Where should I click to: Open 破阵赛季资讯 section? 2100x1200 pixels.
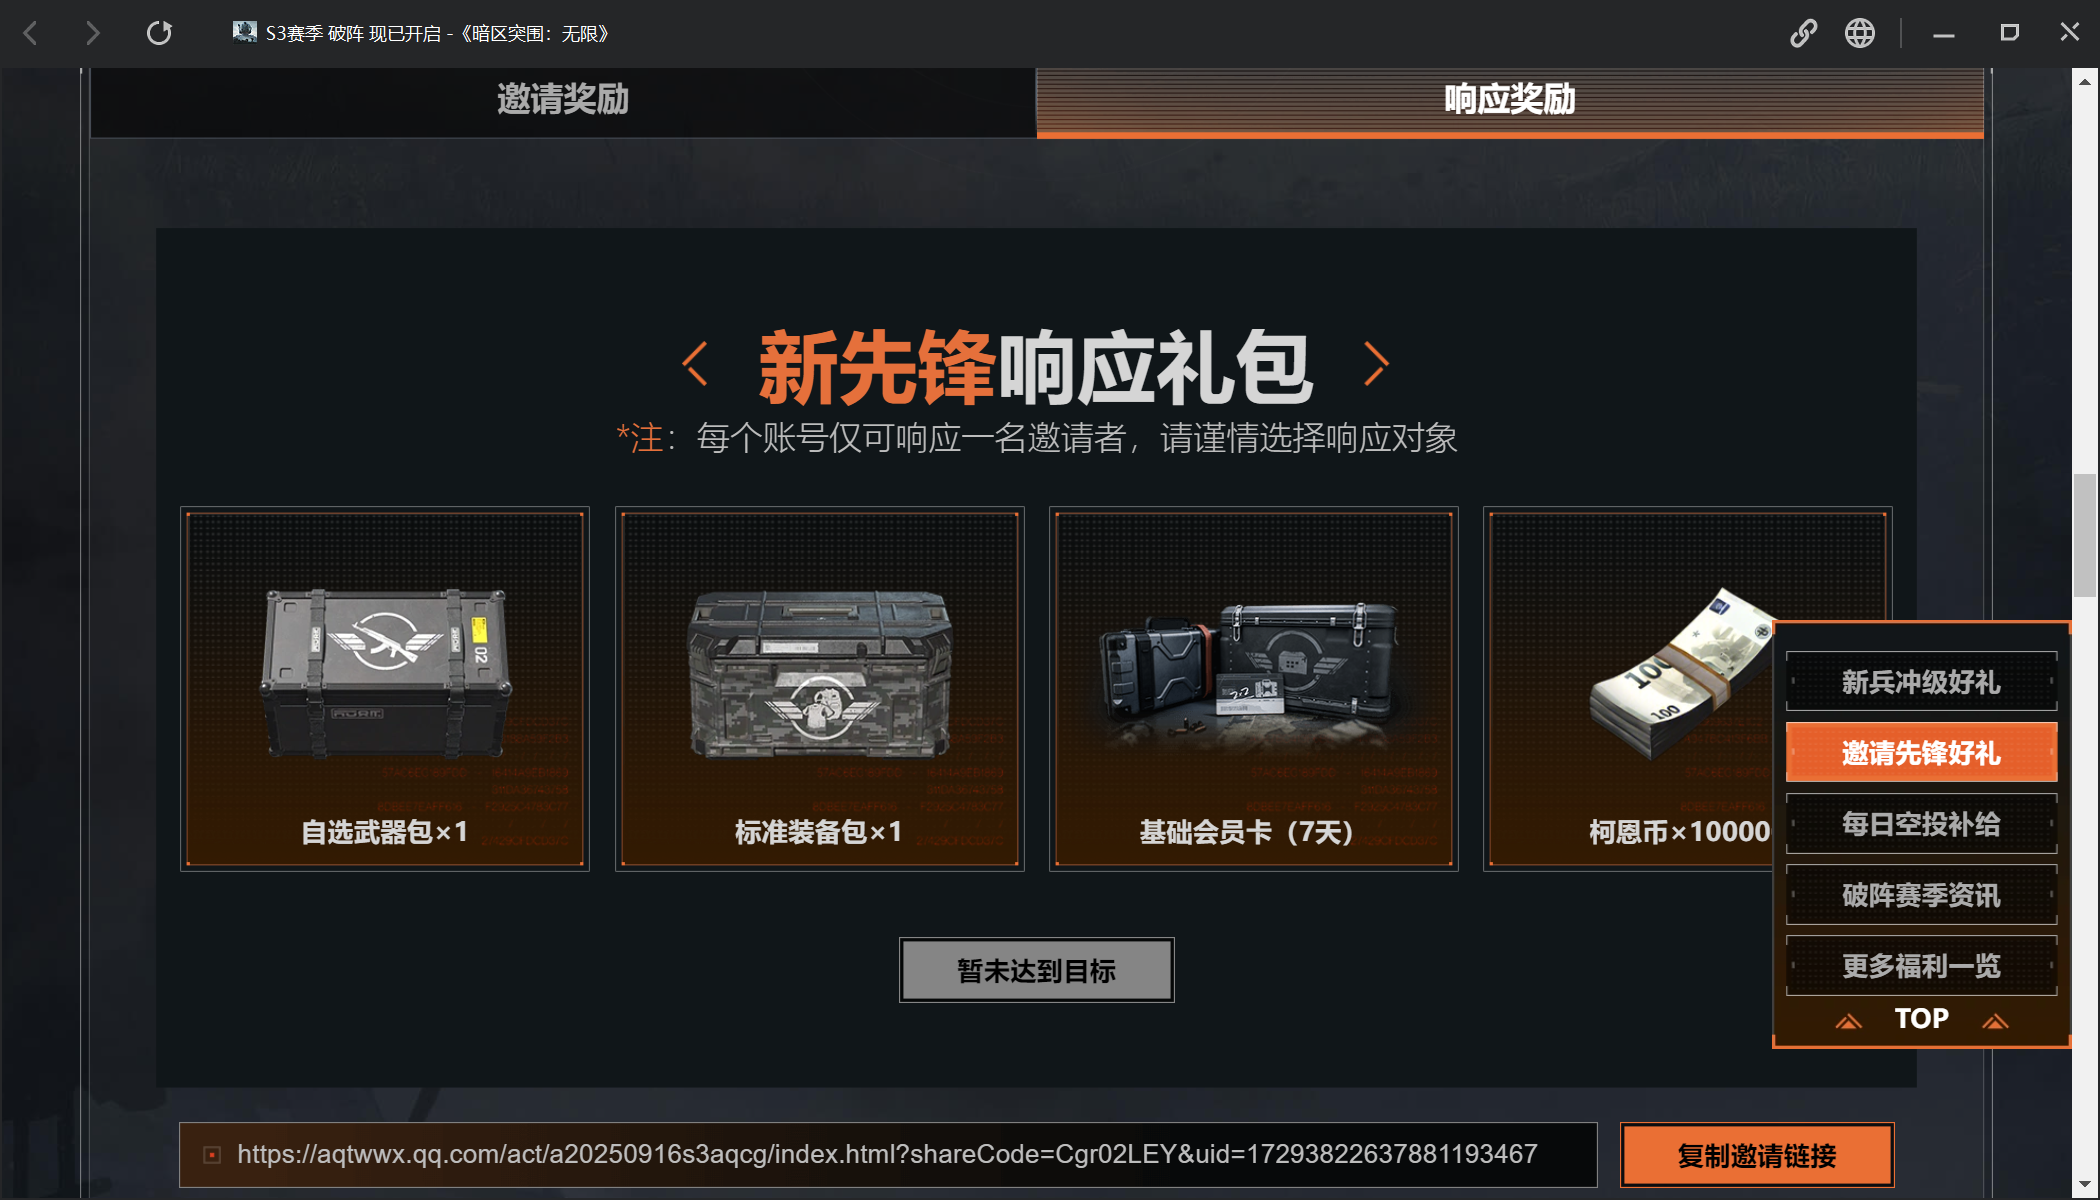1921,895
